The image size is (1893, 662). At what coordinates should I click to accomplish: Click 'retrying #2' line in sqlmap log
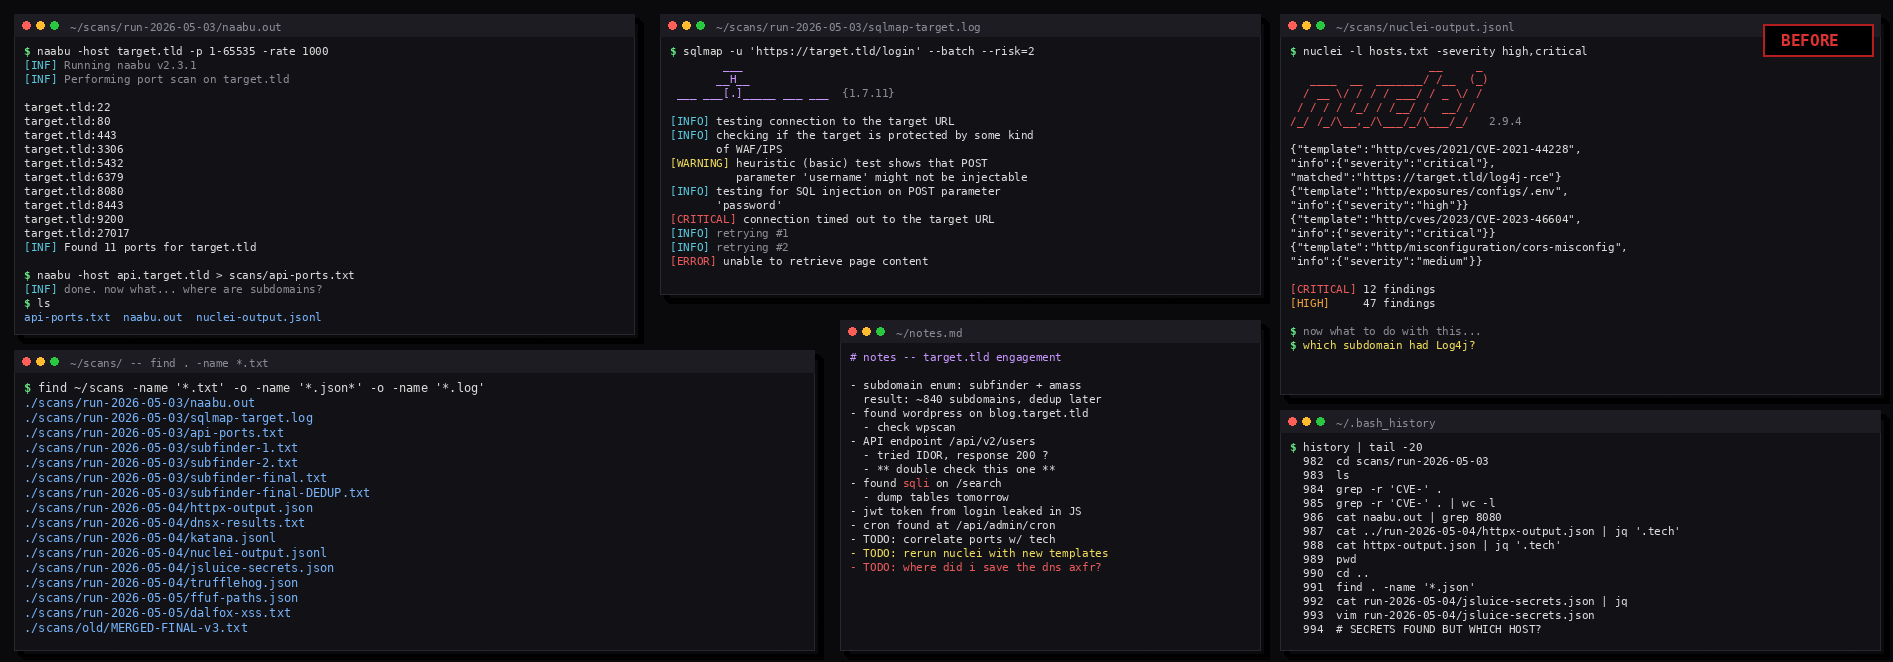729,247
